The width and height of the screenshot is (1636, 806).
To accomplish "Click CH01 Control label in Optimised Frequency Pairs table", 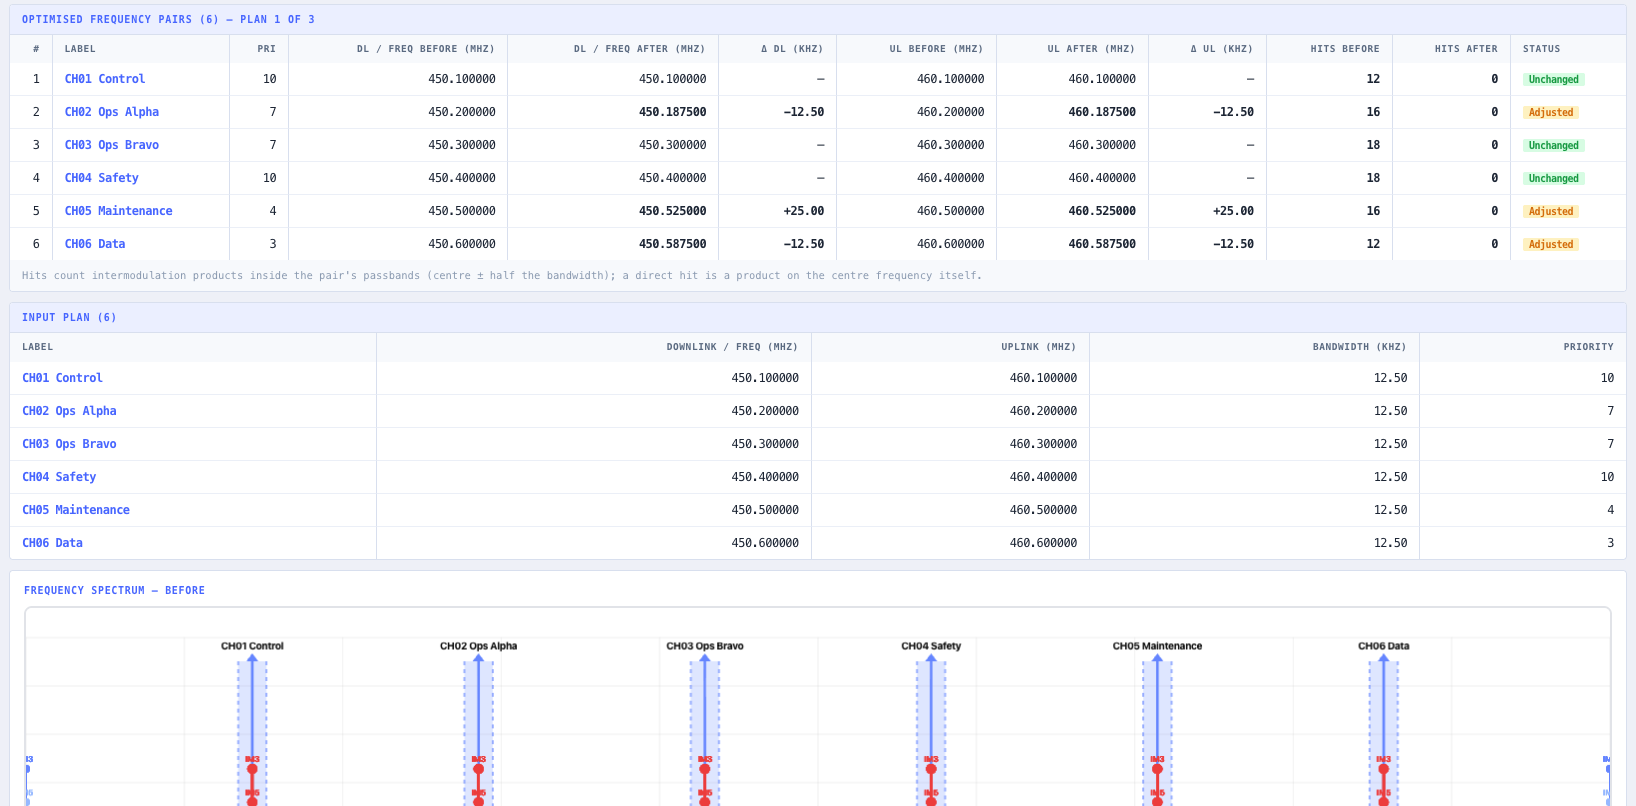I will pyautogui.click(x=105, y=79).
